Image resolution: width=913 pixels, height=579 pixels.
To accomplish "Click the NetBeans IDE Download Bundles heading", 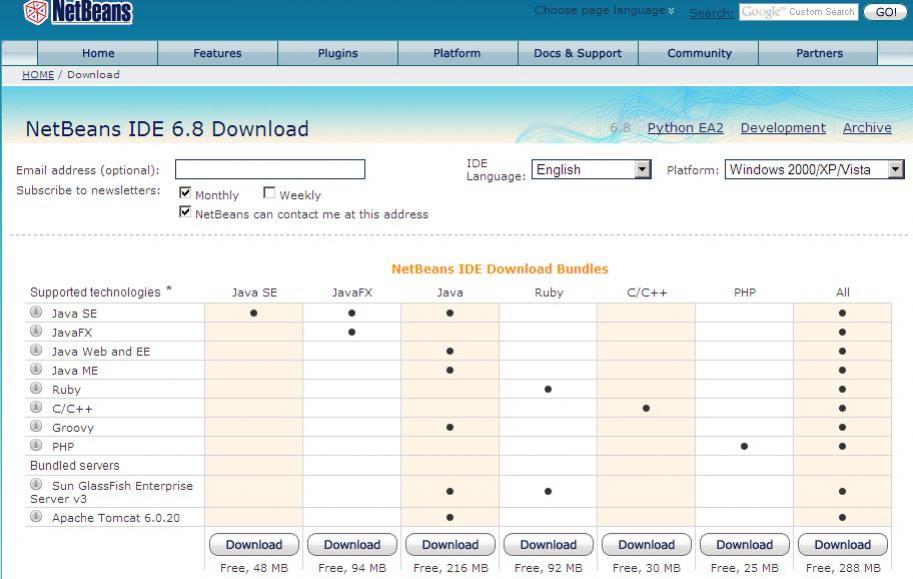I will (x=500, y=269).
